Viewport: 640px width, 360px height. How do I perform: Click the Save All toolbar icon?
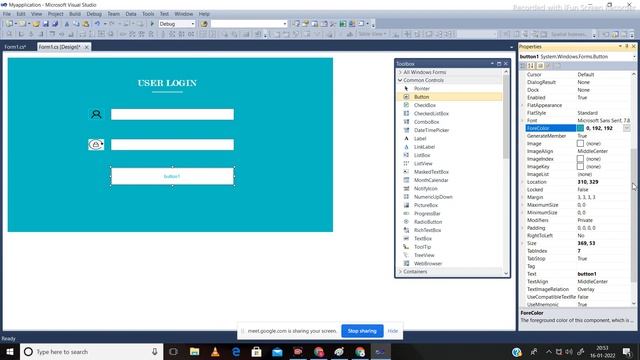point(55,24)
